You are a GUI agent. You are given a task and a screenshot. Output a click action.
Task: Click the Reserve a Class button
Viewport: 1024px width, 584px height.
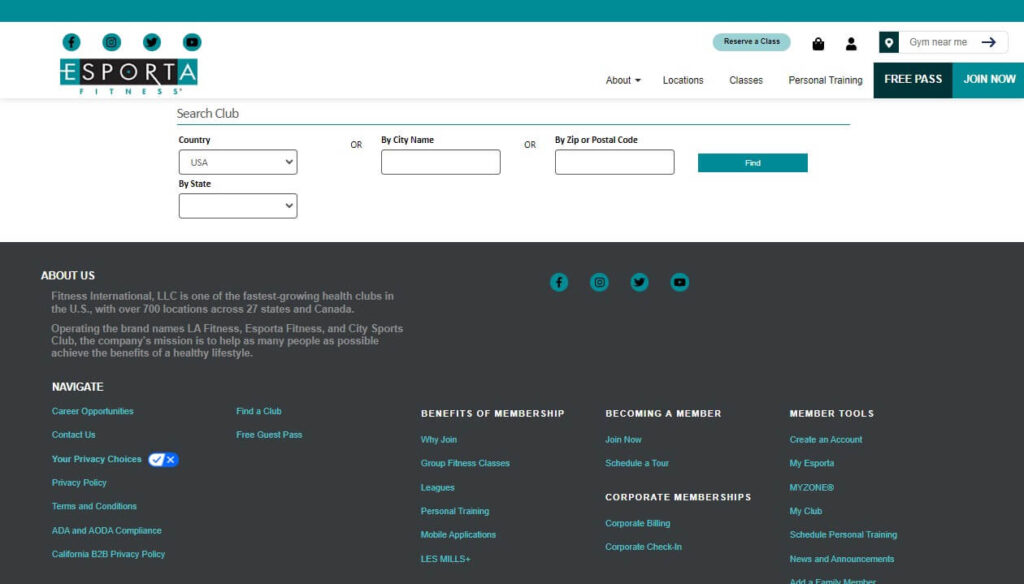click(x=751, y=42)
